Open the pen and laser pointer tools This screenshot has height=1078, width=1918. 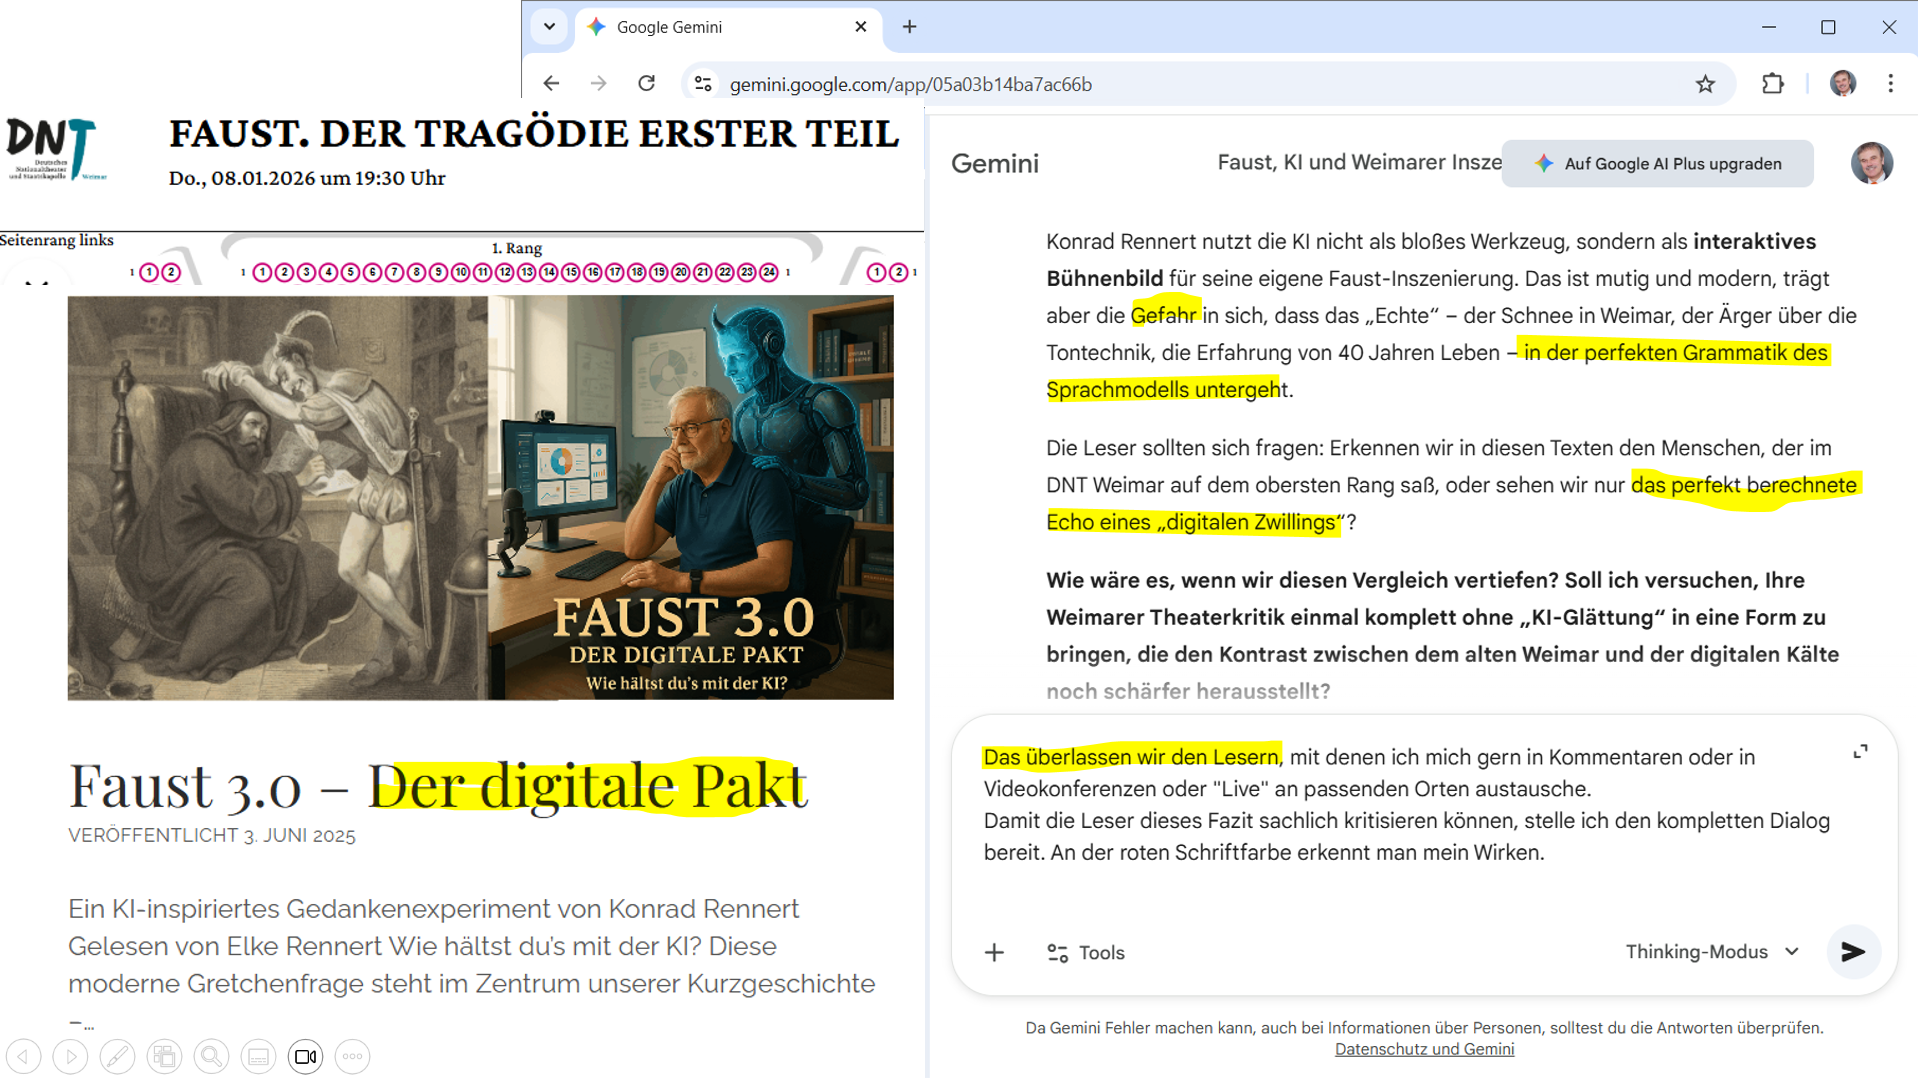[117, 1056]
